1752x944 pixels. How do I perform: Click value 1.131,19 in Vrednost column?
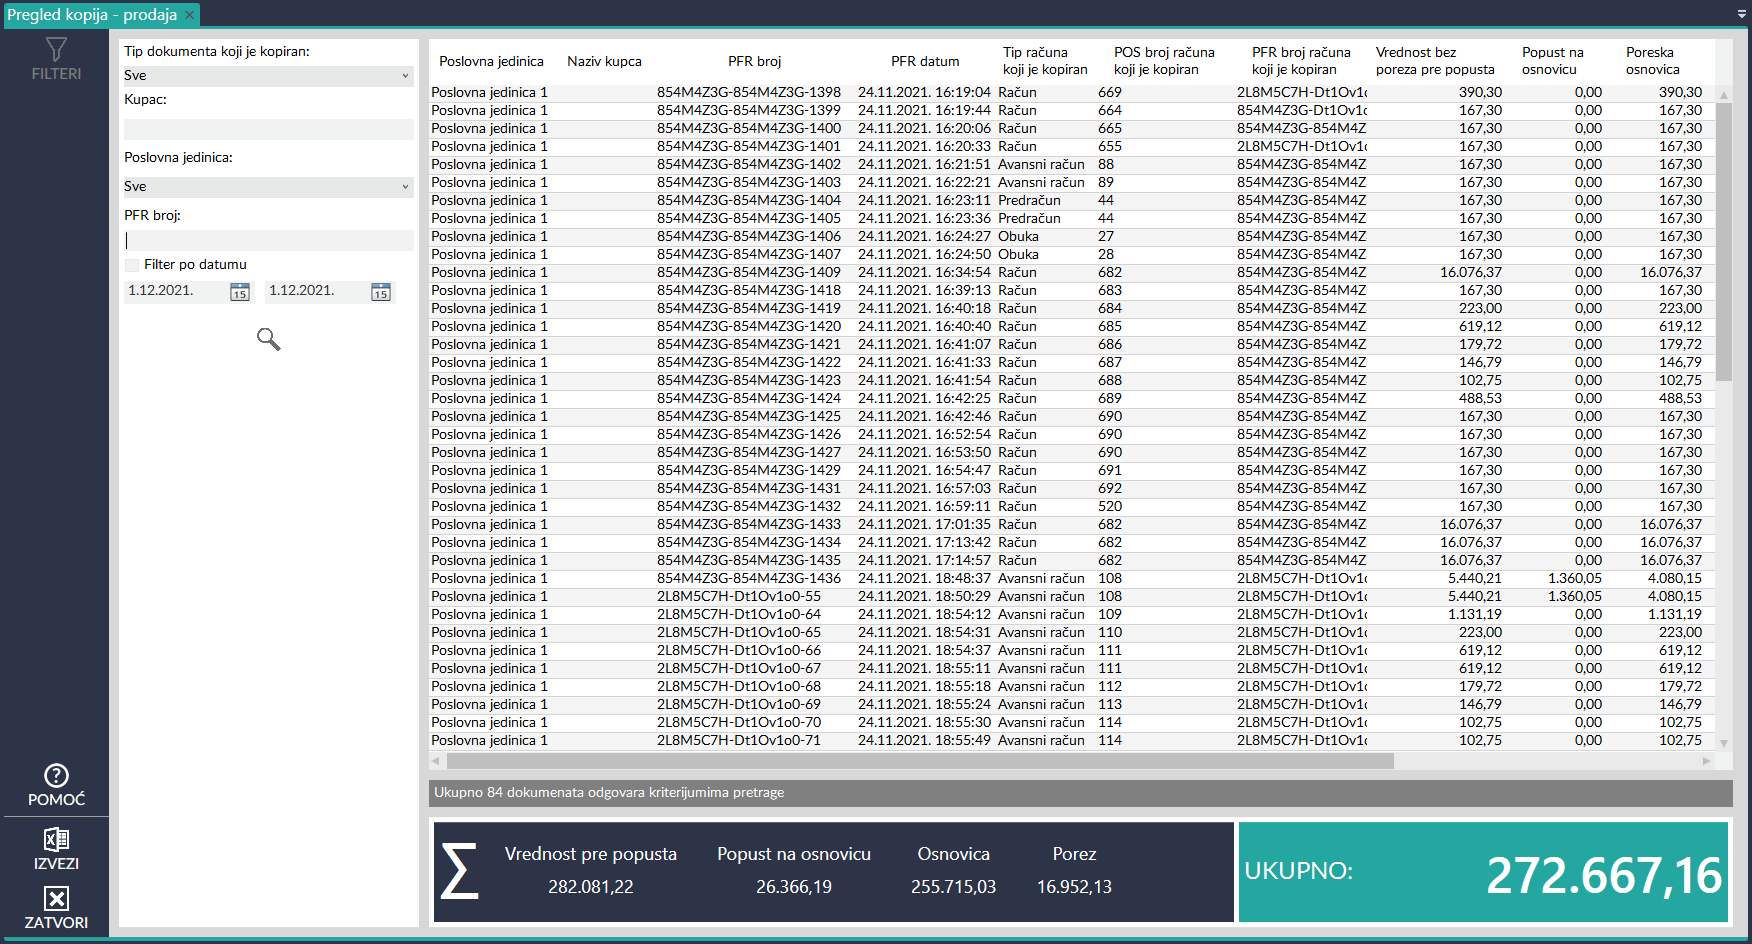point(1475,615)
